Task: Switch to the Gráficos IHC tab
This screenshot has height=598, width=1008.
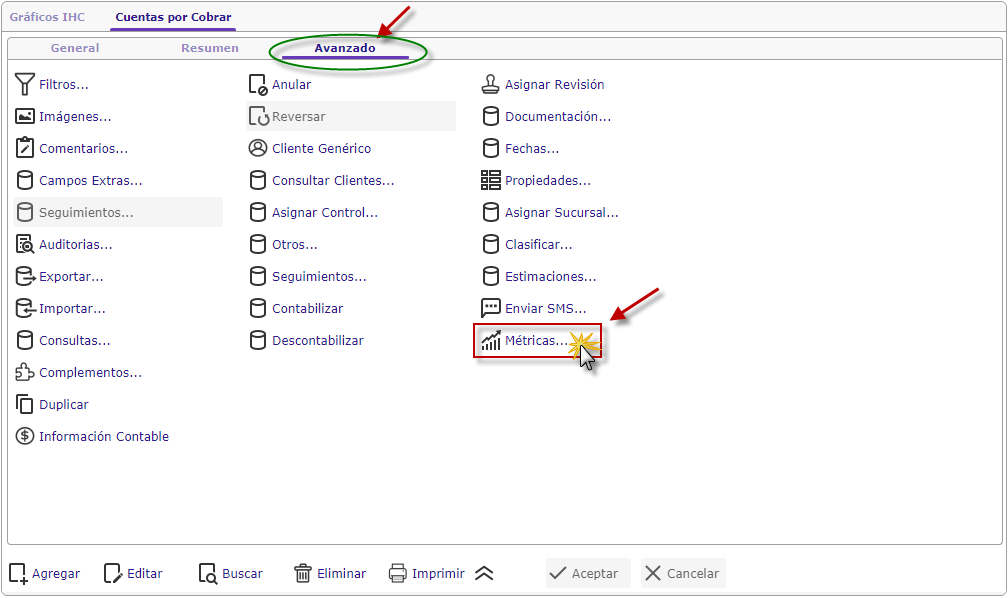Action: click(x=47, y=17)
